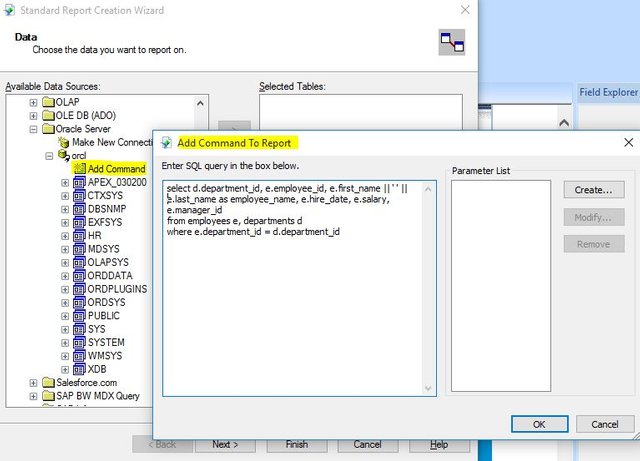Click the data sources scrollbar up arrow
Image resolution: width=640 pixels, height=461 pixels.
pyautogui.click(x=200, y=103)
